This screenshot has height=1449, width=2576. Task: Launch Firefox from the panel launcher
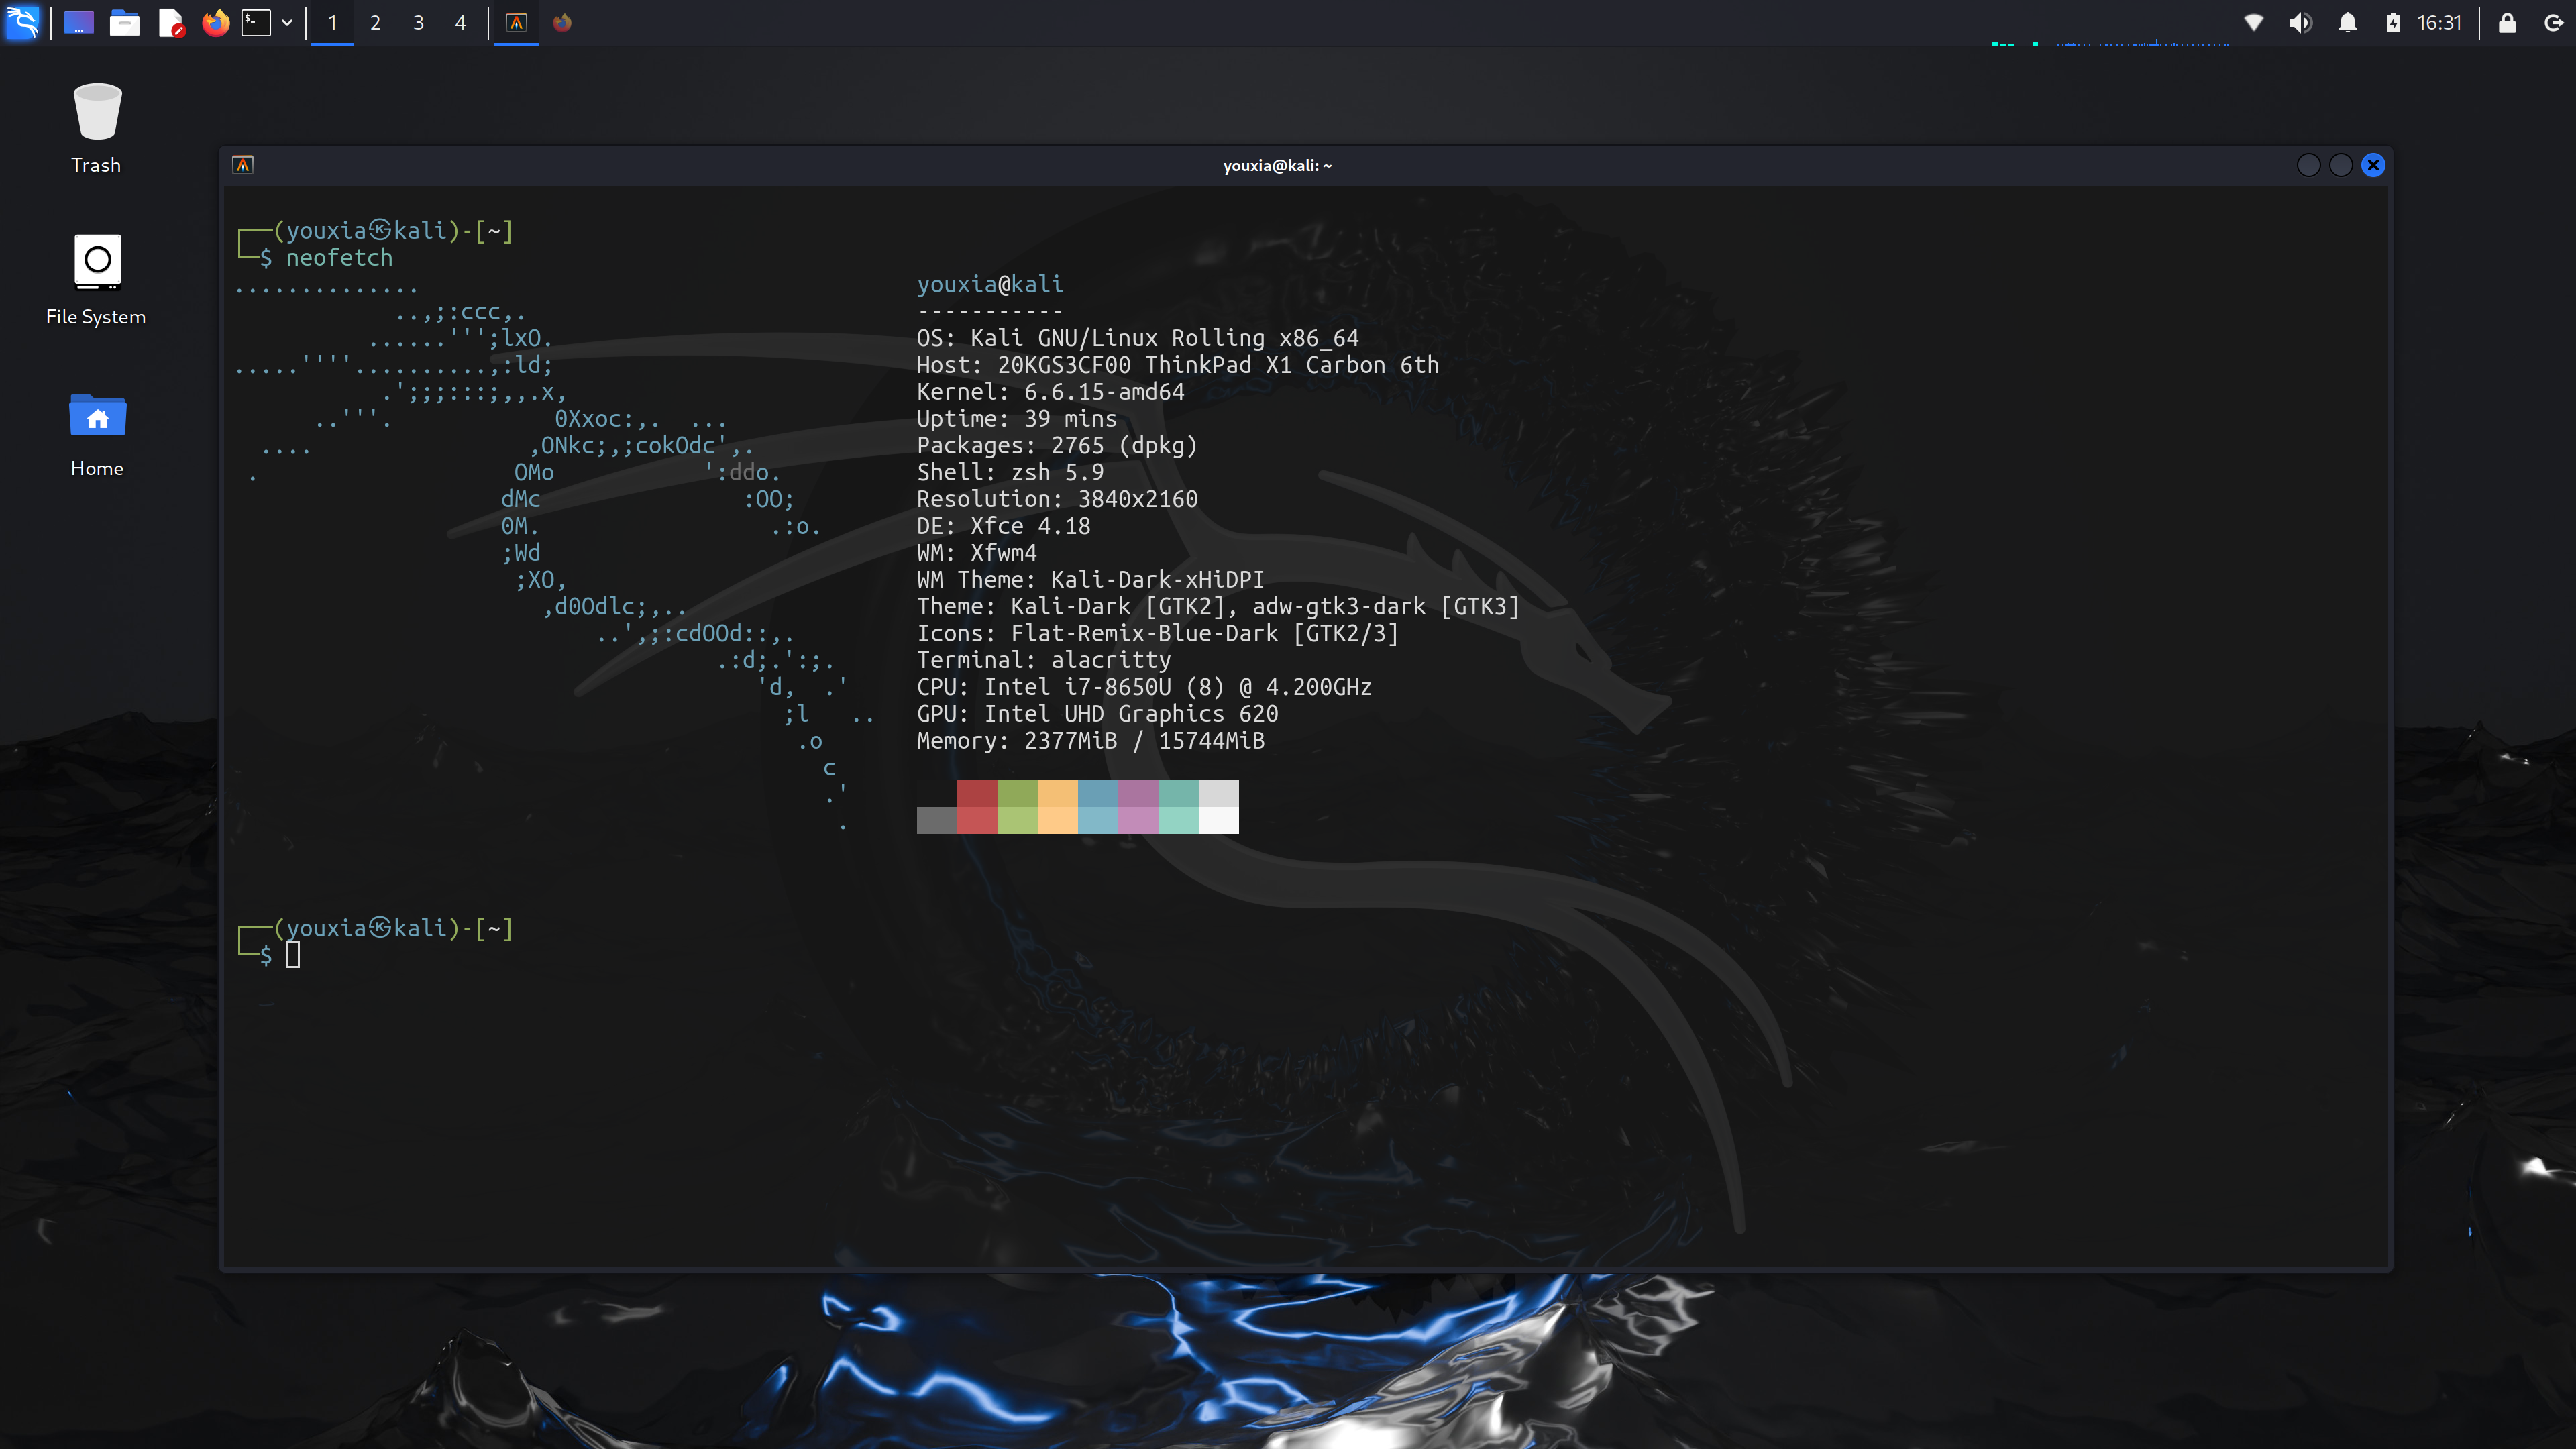pos(215,22)
